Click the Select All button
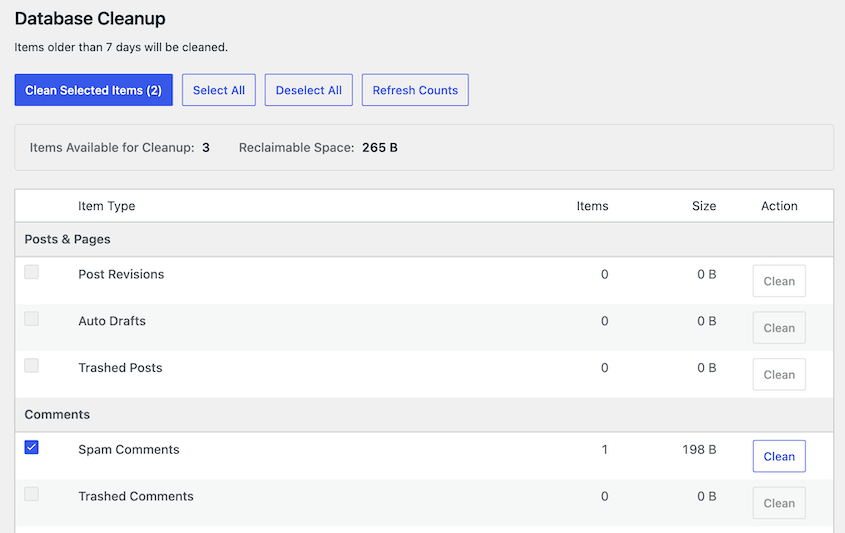This screenshot has width=845, height=533. click(219, 90)
